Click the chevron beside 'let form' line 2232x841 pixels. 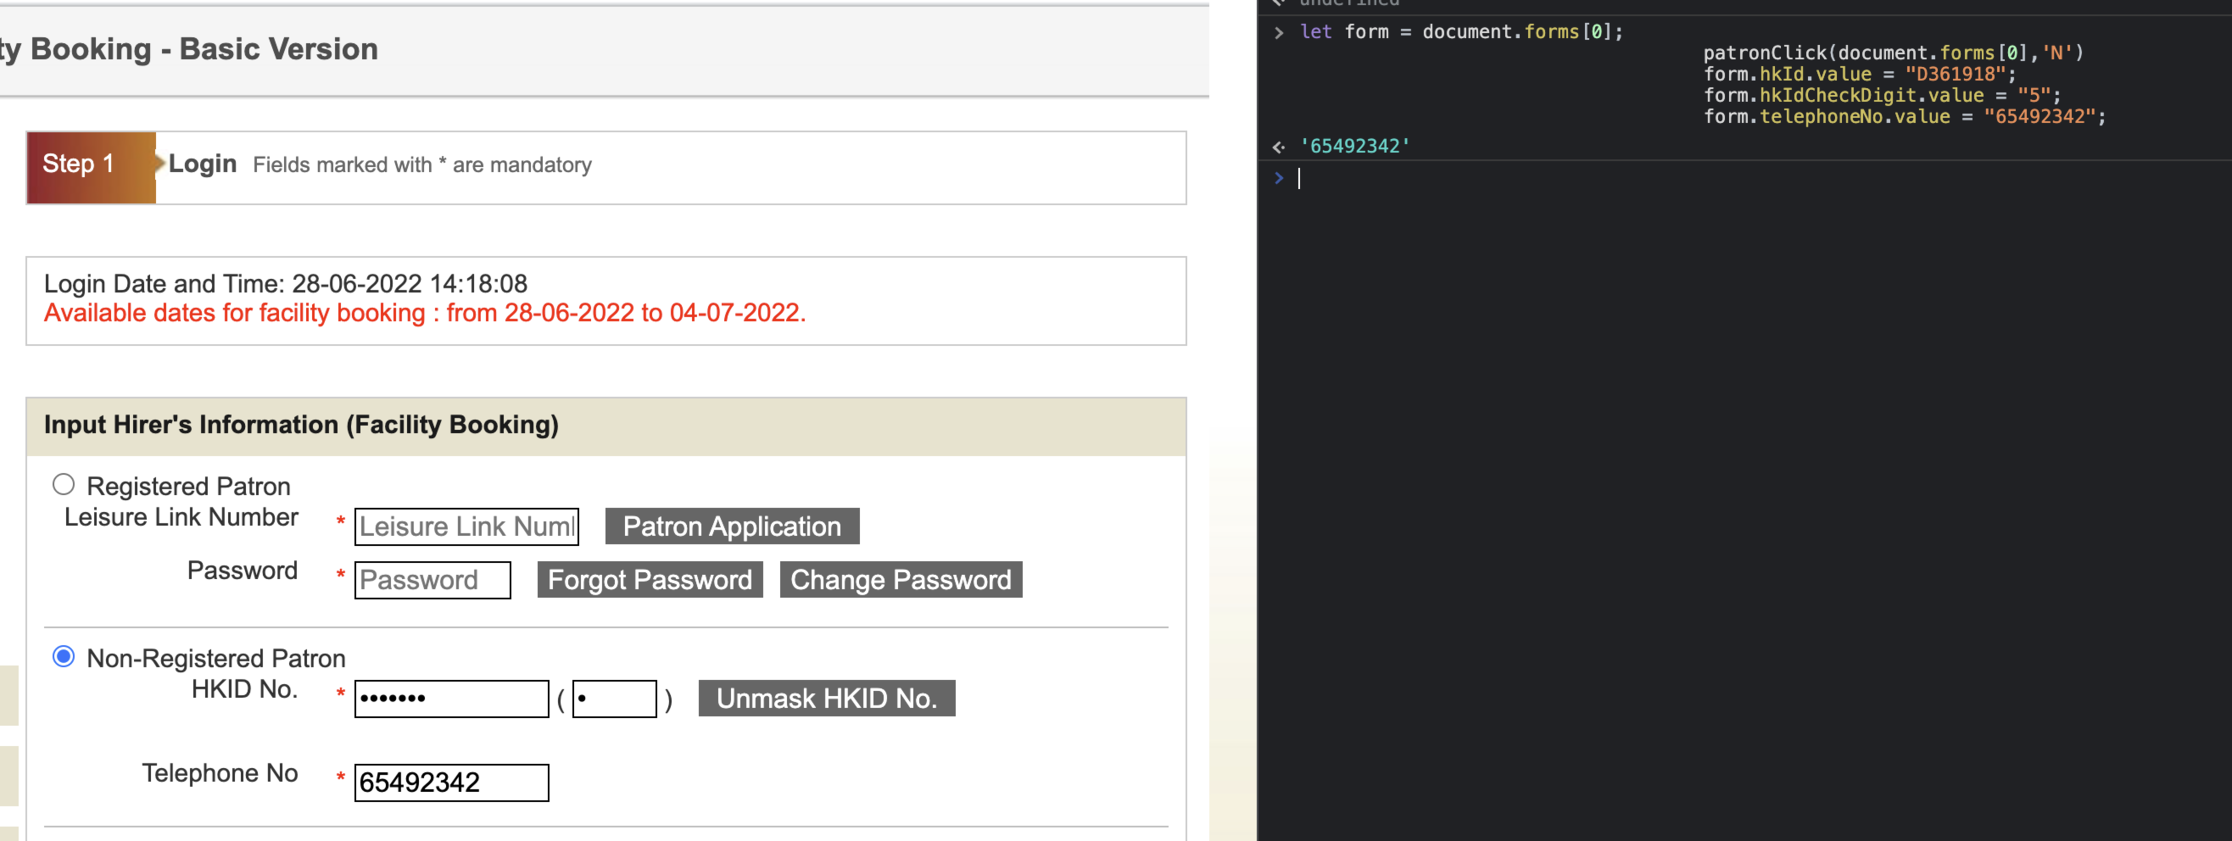click(x=1278, y=33)
